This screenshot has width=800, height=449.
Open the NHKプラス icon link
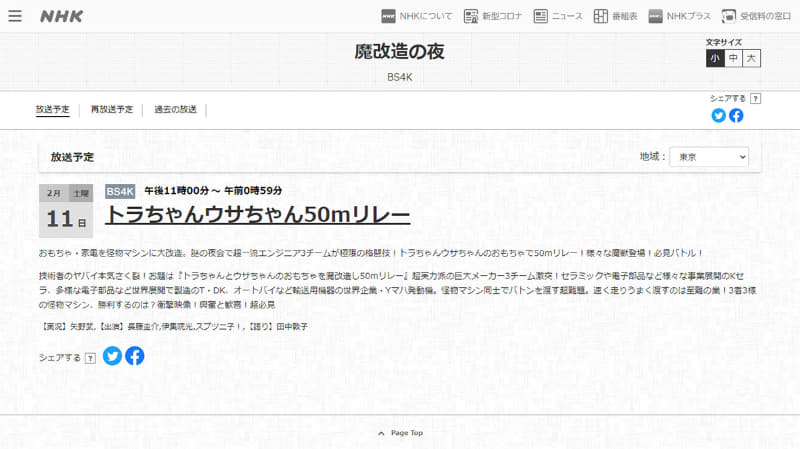[655, 16]
